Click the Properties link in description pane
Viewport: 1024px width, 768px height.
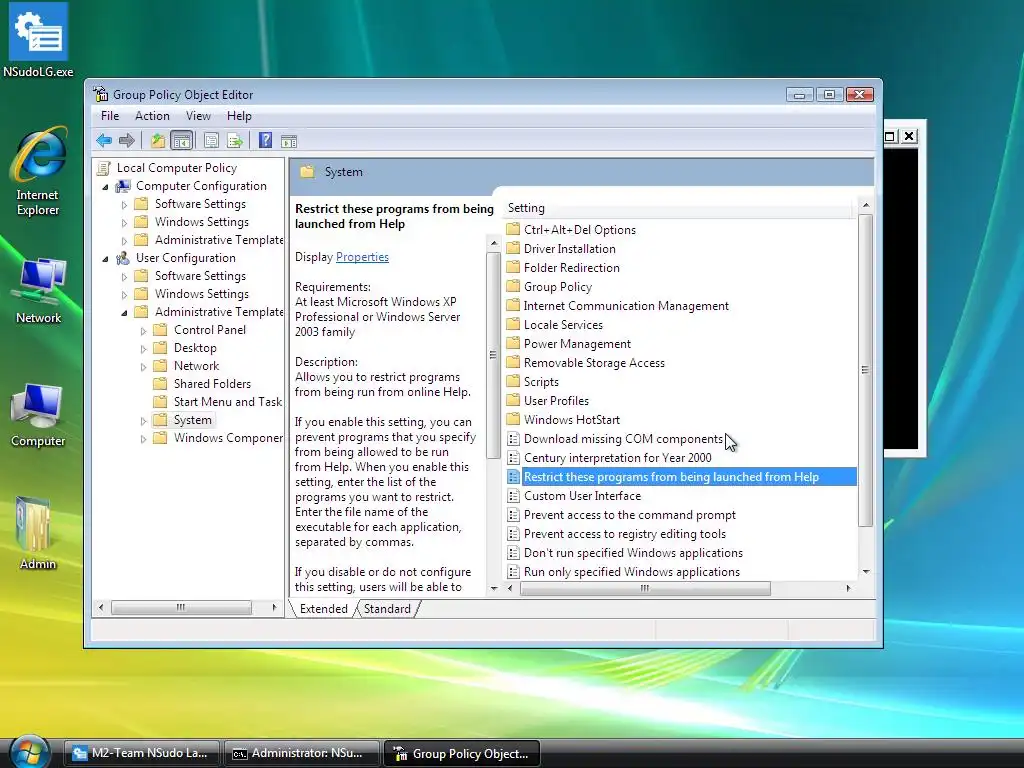362,257
